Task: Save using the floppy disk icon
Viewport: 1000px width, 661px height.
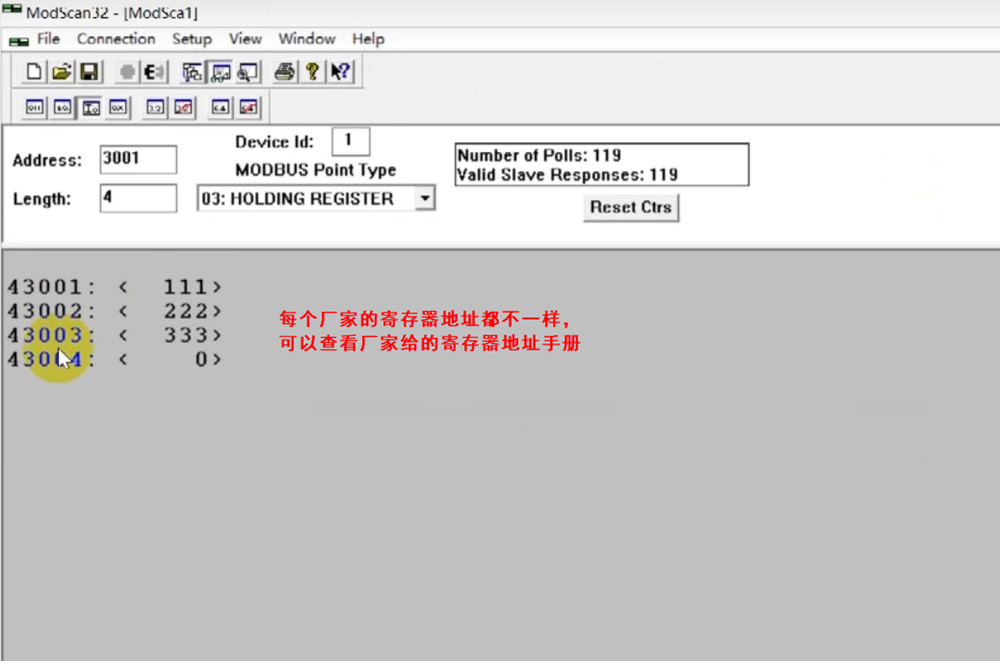Action: 88,72
